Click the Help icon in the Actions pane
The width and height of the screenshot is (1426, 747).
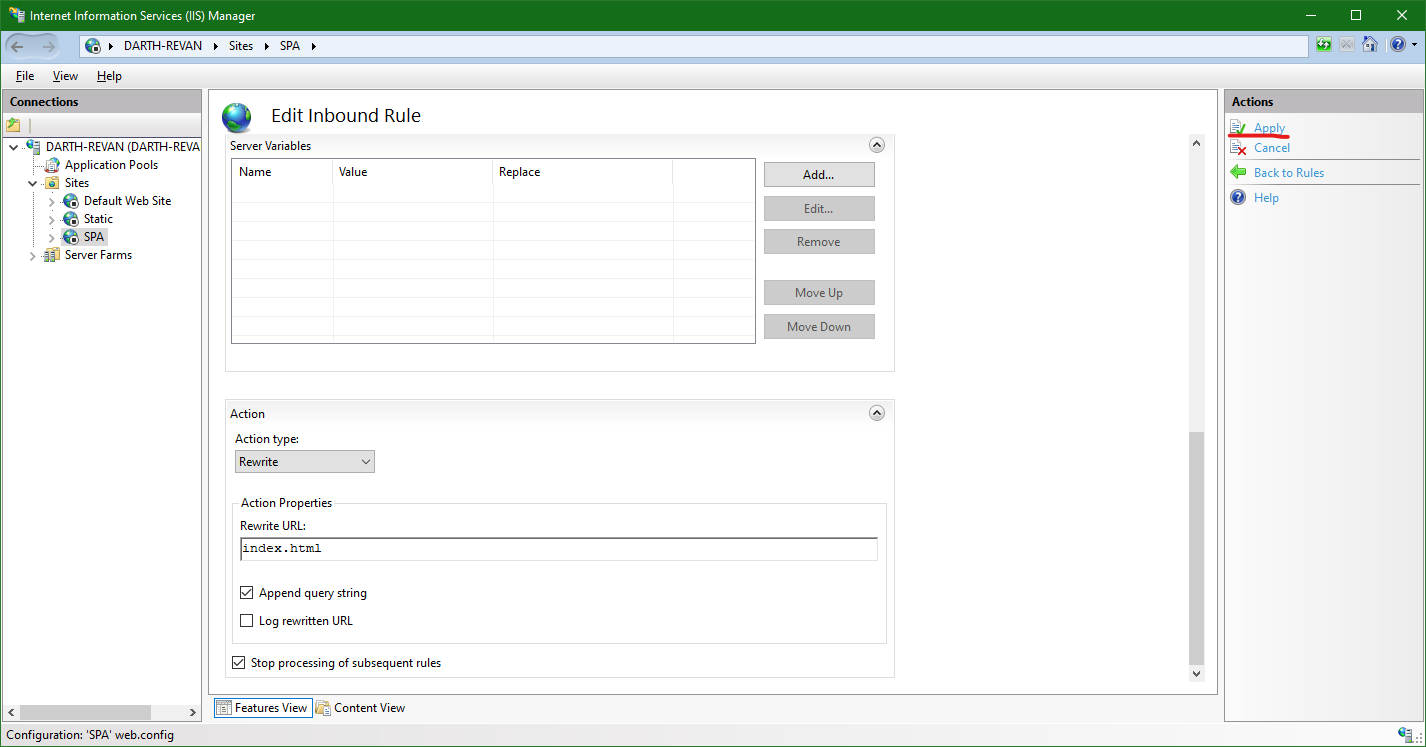pyautogui.click(x=1238, y=197)
